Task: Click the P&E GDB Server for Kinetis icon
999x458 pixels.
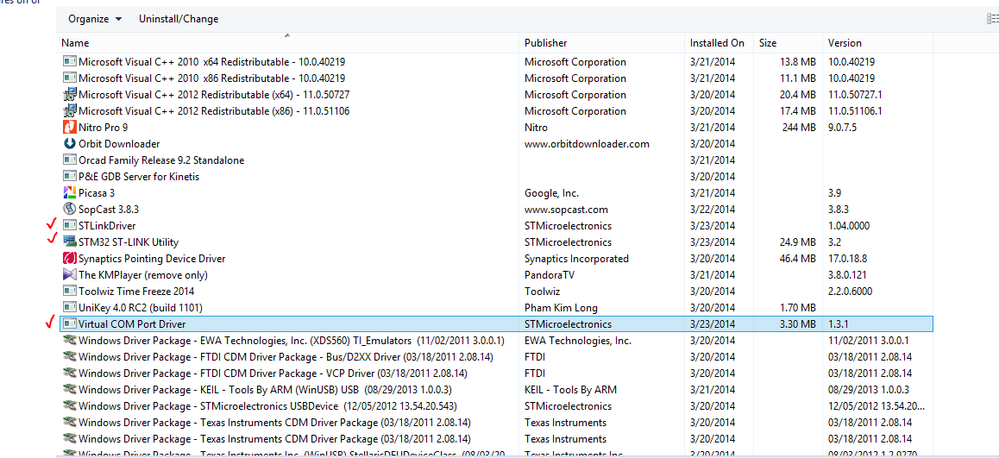Action: (x=69, y=176)
